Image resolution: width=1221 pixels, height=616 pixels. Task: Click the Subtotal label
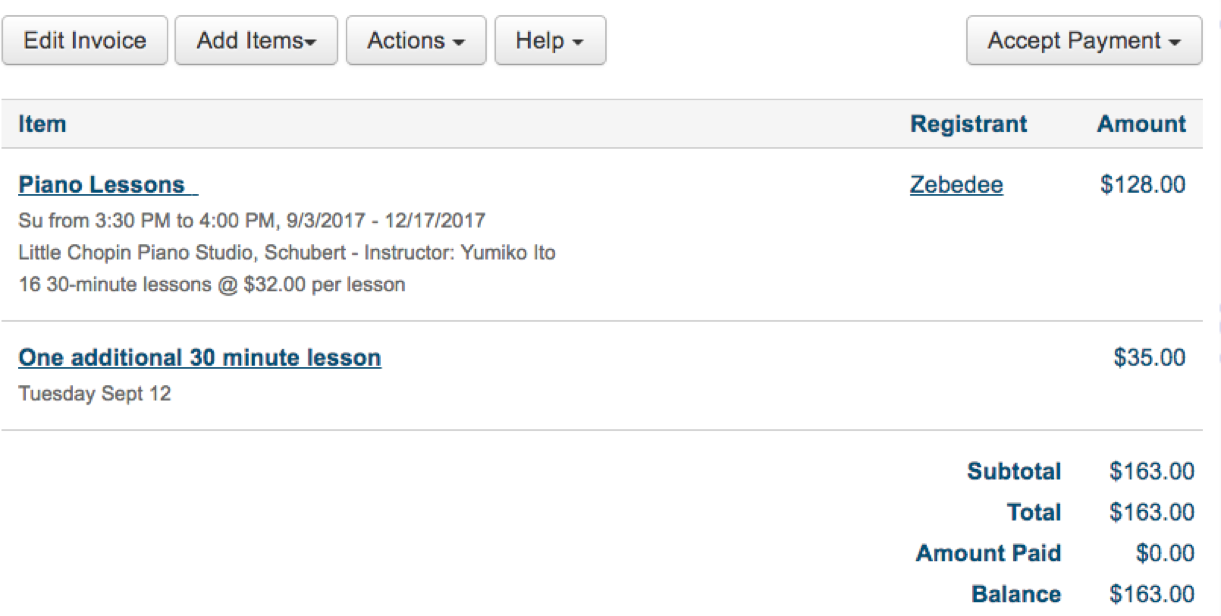(x=1014, y=472)
